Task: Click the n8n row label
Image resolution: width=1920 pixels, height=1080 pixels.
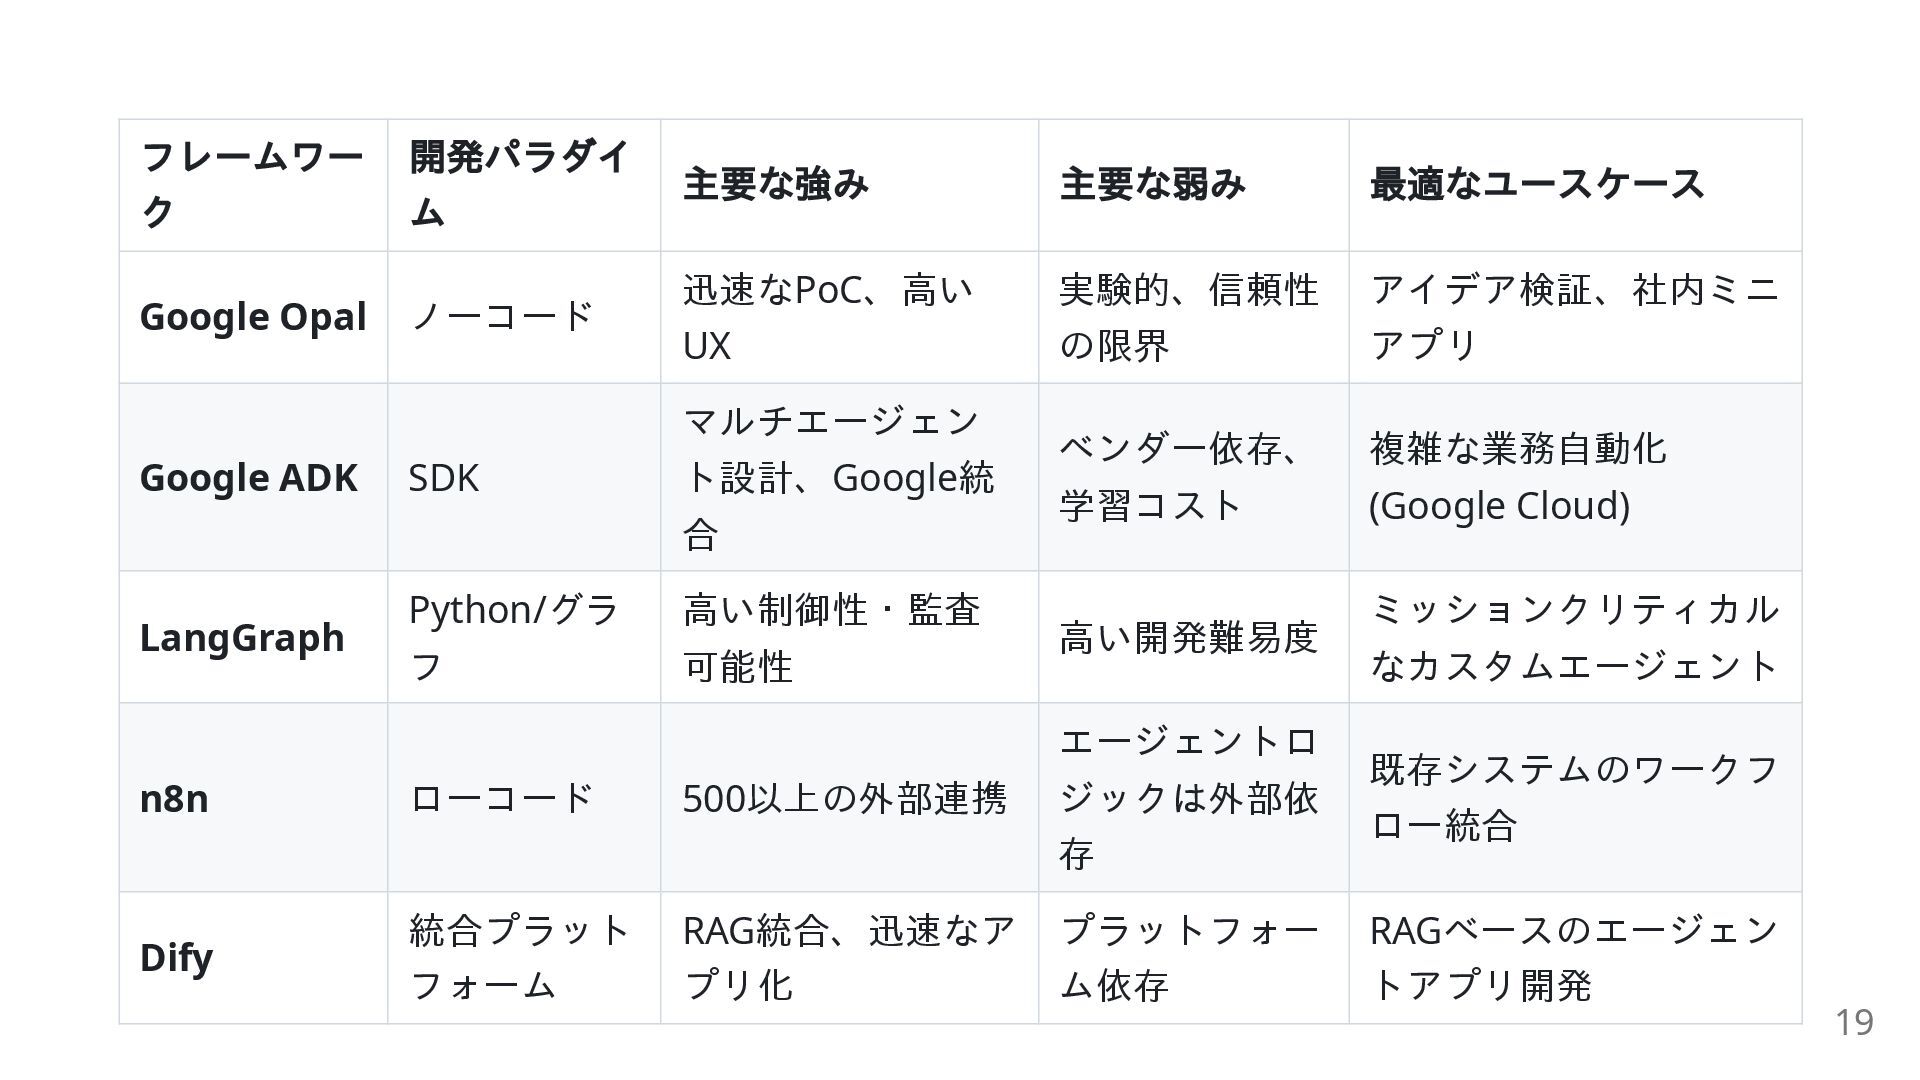Action: tap(174, 799)
